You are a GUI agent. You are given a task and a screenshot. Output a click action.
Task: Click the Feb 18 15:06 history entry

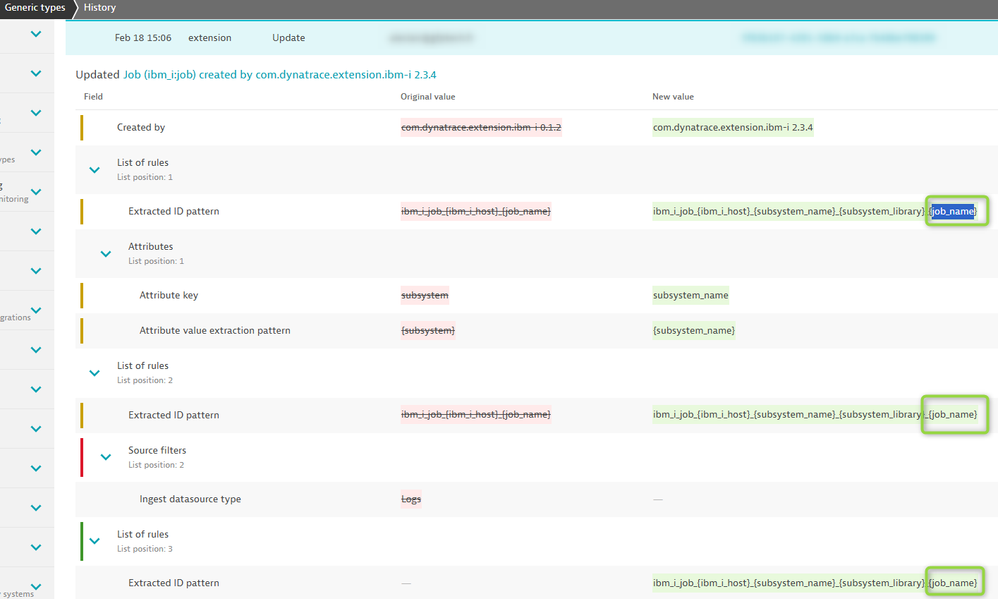tap(143, 38)
